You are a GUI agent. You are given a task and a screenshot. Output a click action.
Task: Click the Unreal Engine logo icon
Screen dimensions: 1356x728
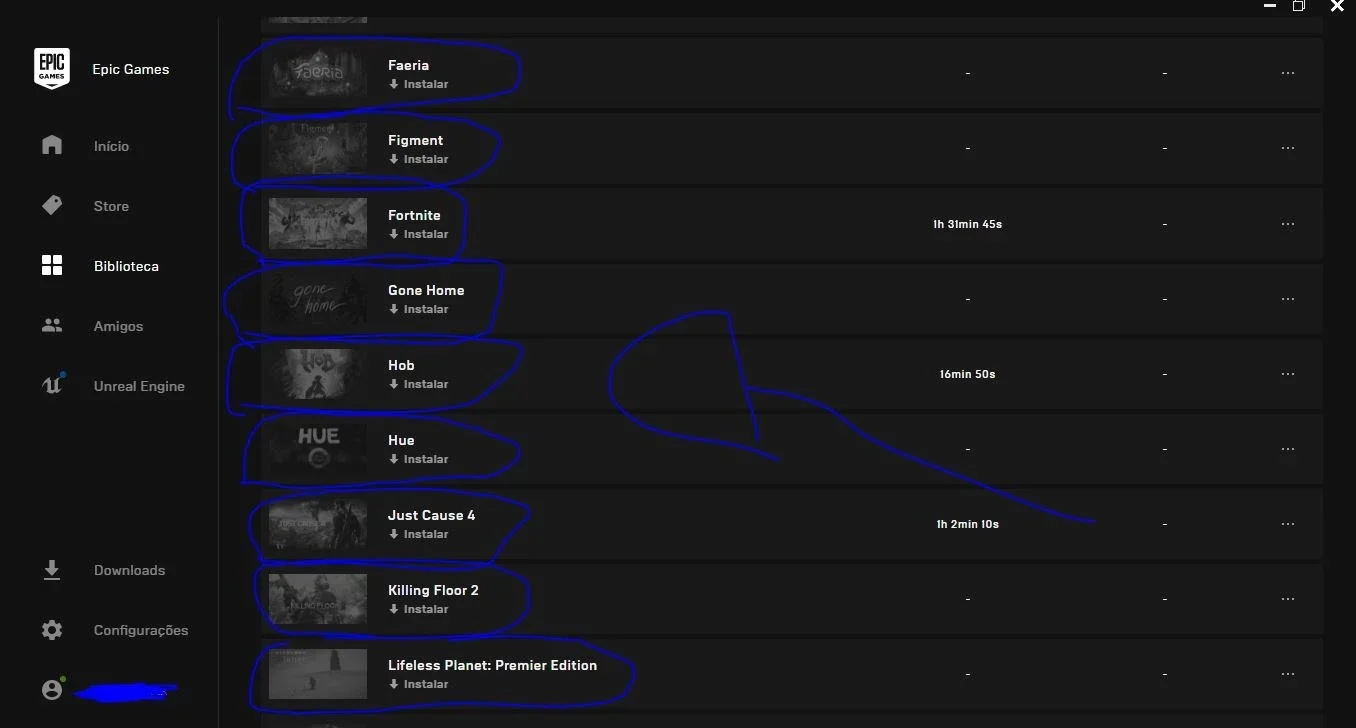point(52,385)
